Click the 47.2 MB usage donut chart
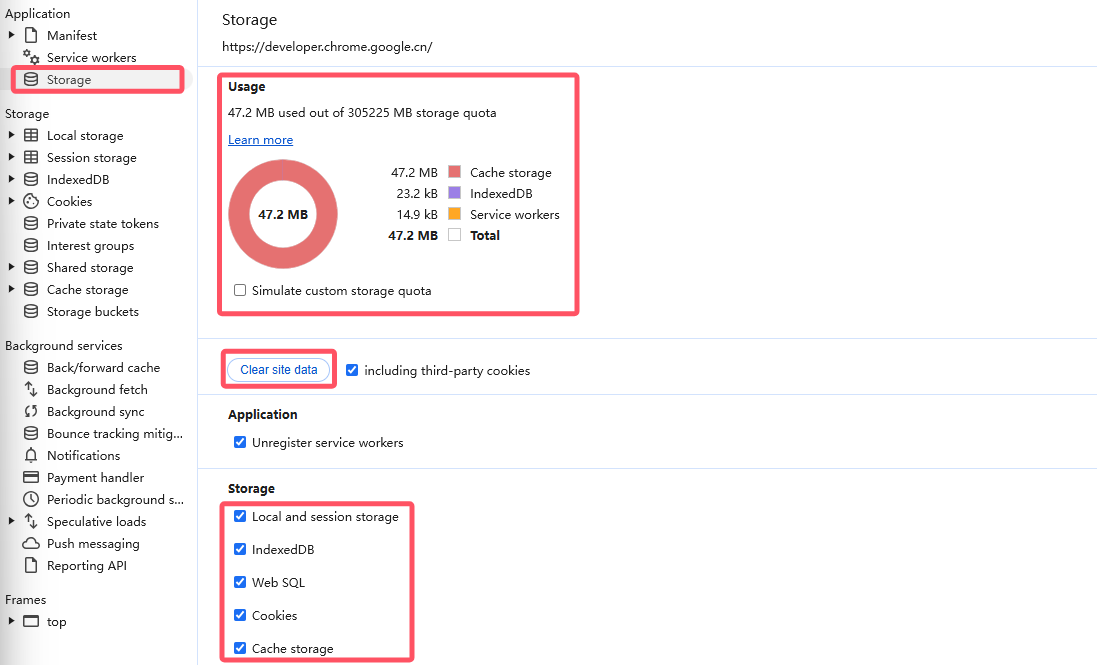1097x665 pixels. pyautogui.click(x=283, y=214)
